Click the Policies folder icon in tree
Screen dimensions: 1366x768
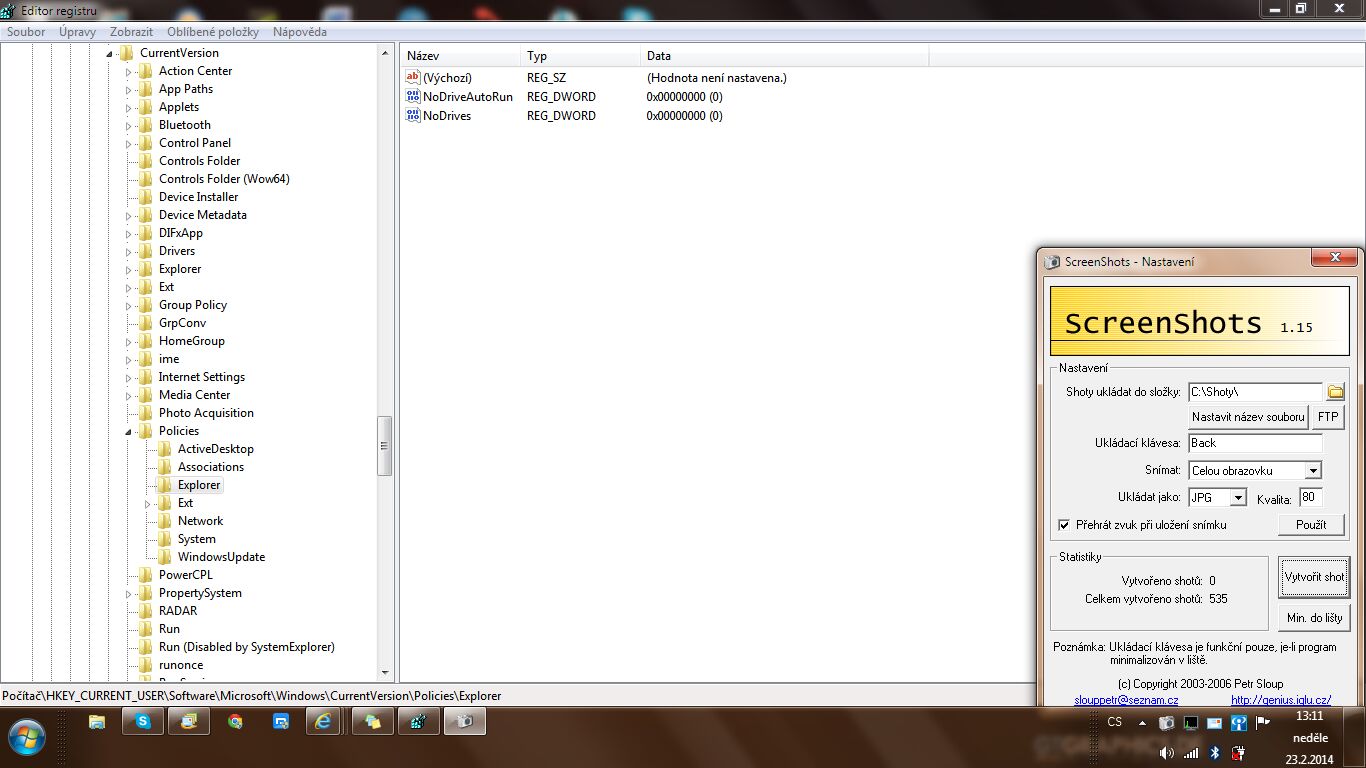click(x=146, y=431)
